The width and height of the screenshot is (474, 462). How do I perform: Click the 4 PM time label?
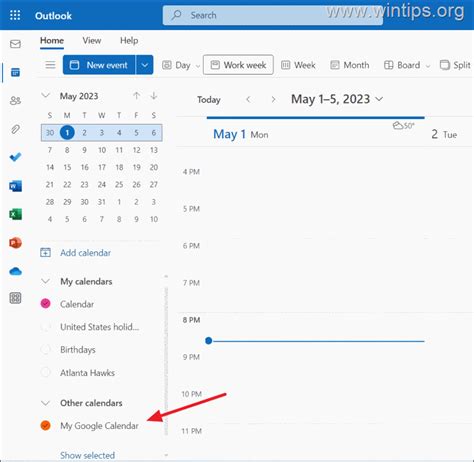191,172
